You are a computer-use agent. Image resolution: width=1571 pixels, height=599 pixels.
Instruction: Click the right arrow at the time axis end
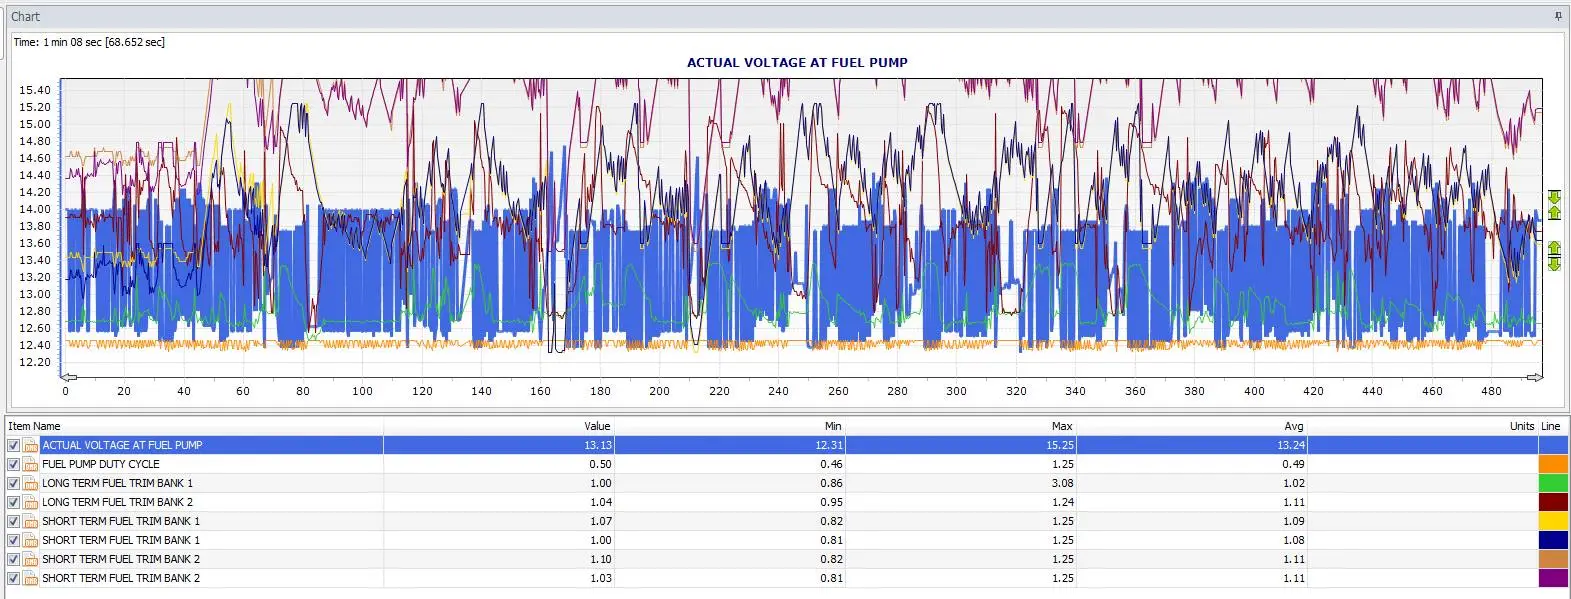coord(1536,378)
